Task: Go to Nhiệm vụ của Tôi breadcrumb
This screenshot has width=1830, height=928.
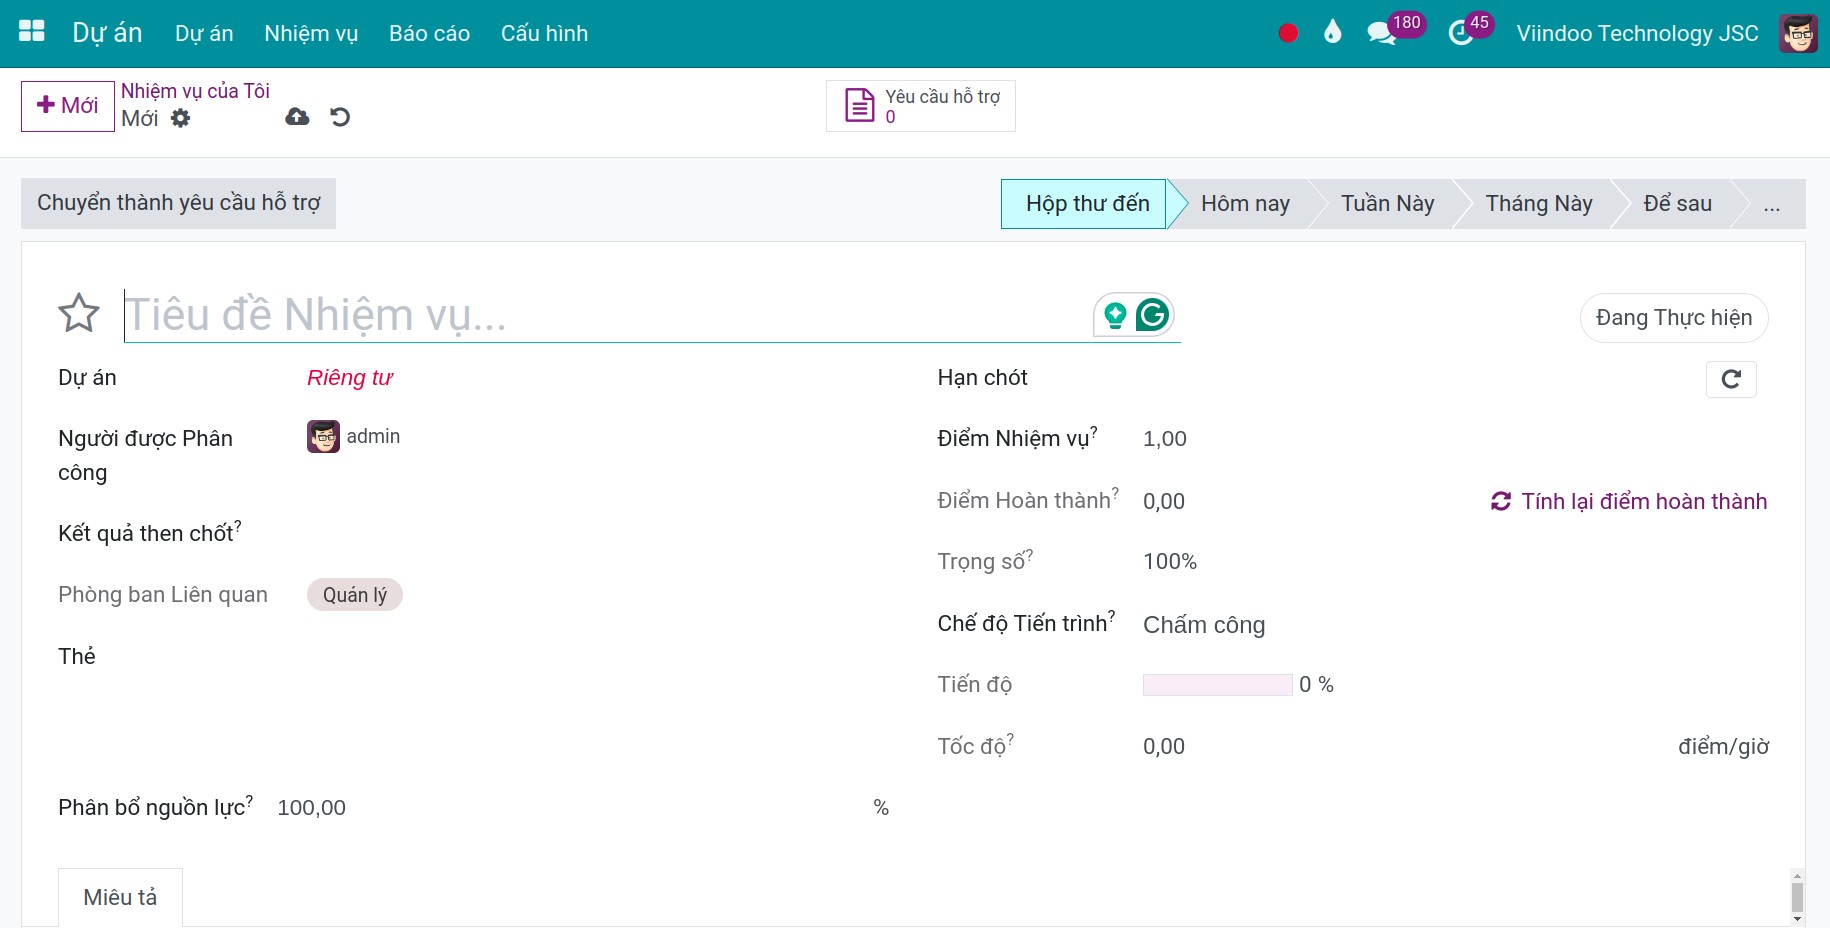Action: coord(195,91)
